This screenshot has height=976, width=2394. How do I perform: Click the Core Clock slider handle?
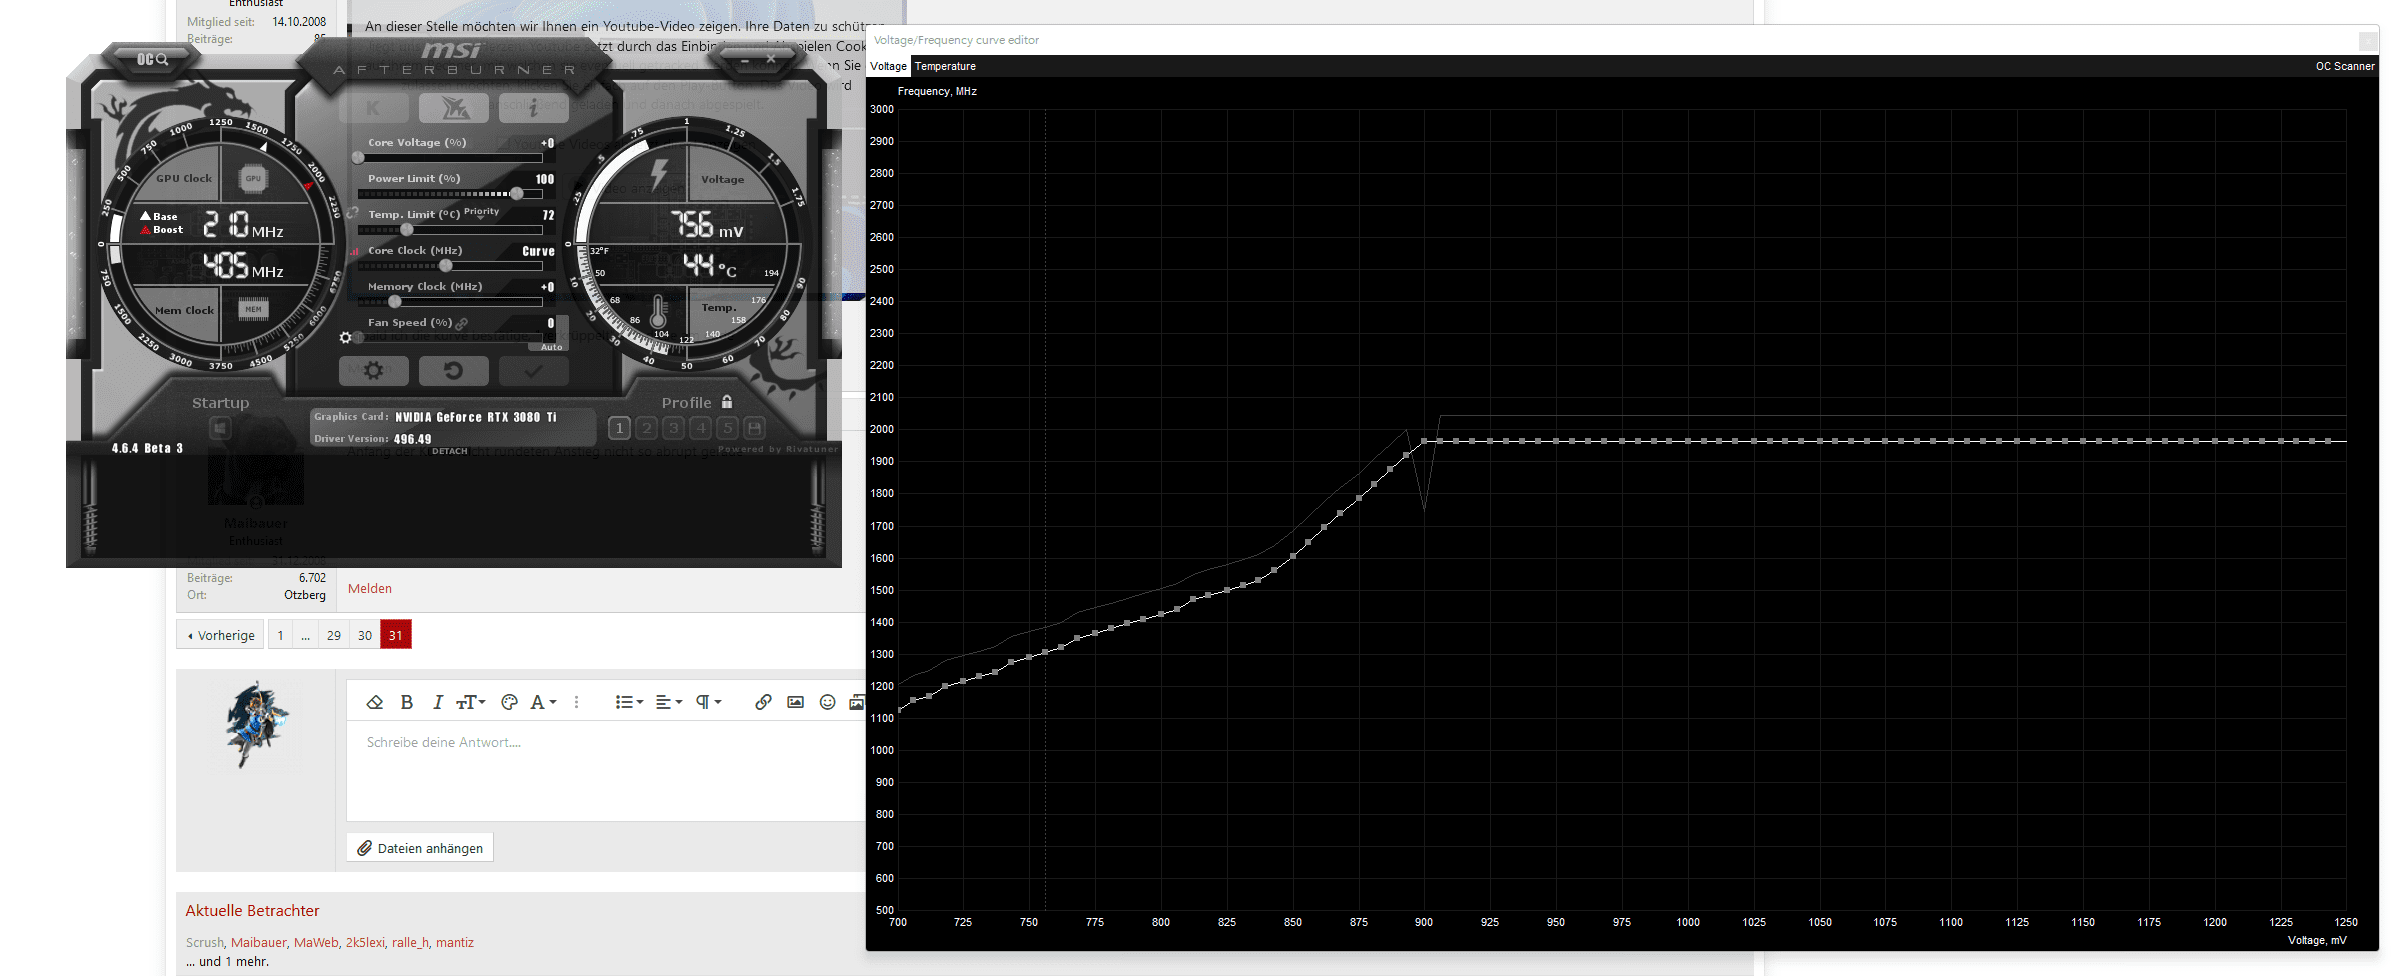coord(446,266)
